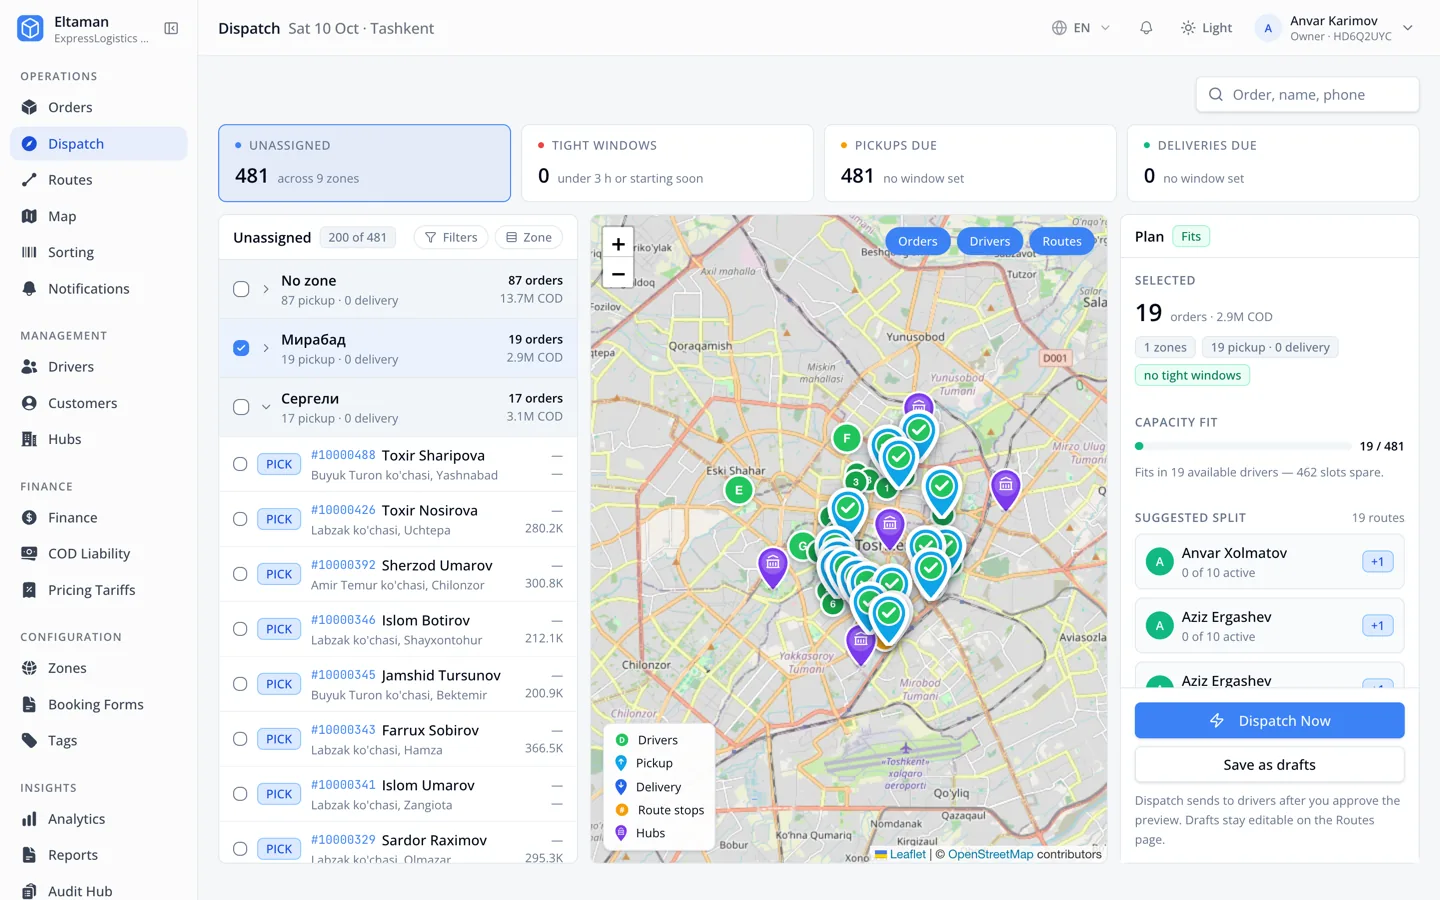Open Finance page
The width and height of the screenshot is (1440, 900).
pos(99,517)
